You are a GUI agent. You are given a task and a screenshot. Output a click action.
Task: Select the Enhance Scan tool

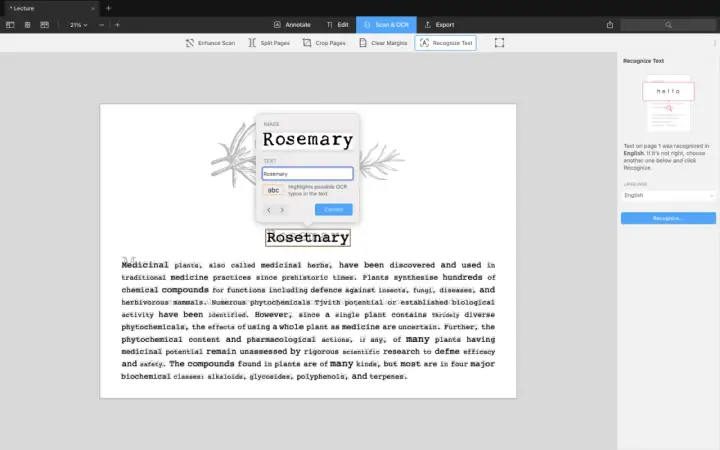click(x=210, y=43)
